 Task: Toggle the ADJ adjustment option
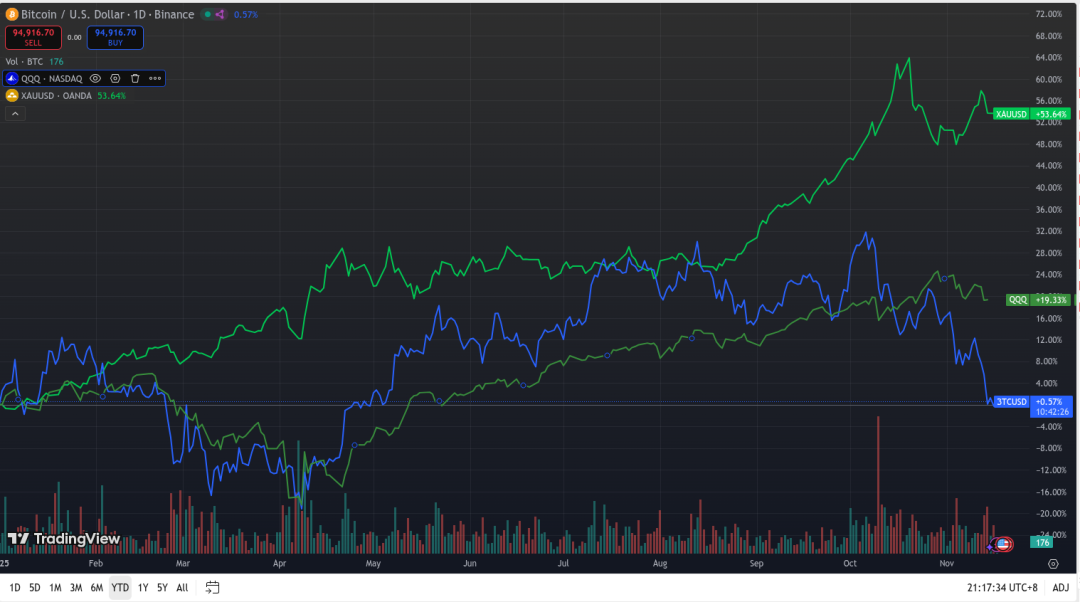coord(1061,588)
